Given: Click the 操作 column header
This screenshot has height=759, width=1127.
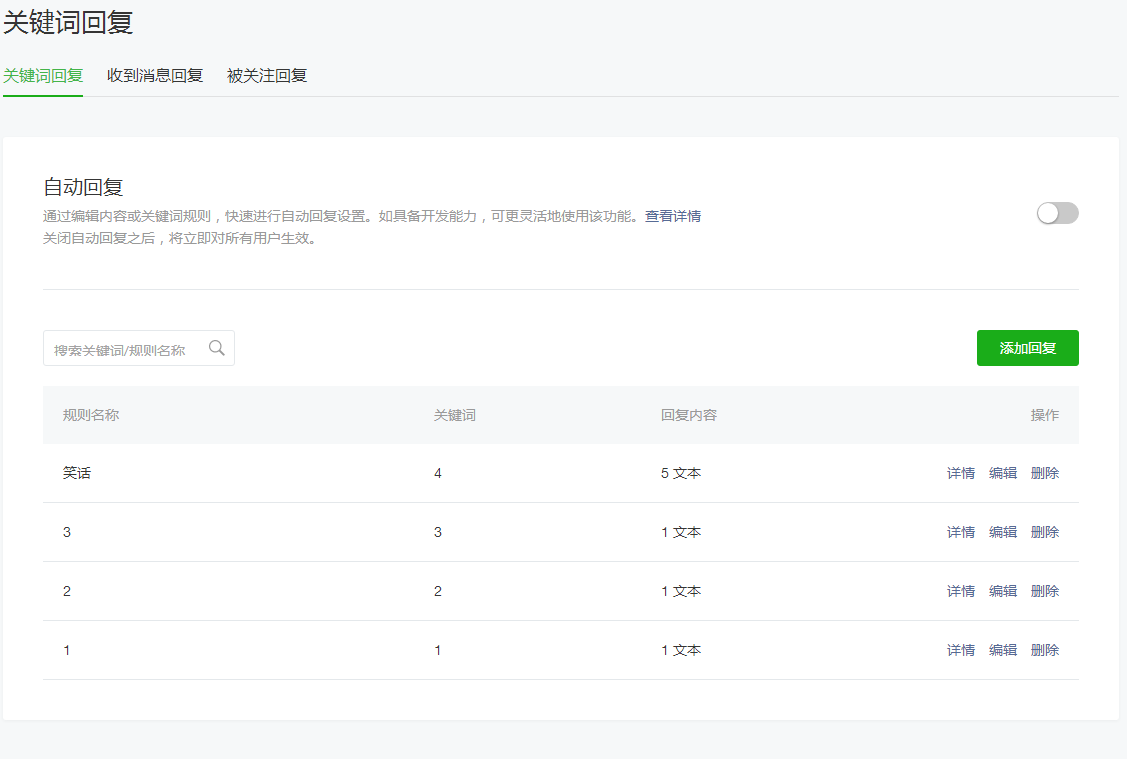Looking at the screenshot, I should click(x=1045, y=415).
